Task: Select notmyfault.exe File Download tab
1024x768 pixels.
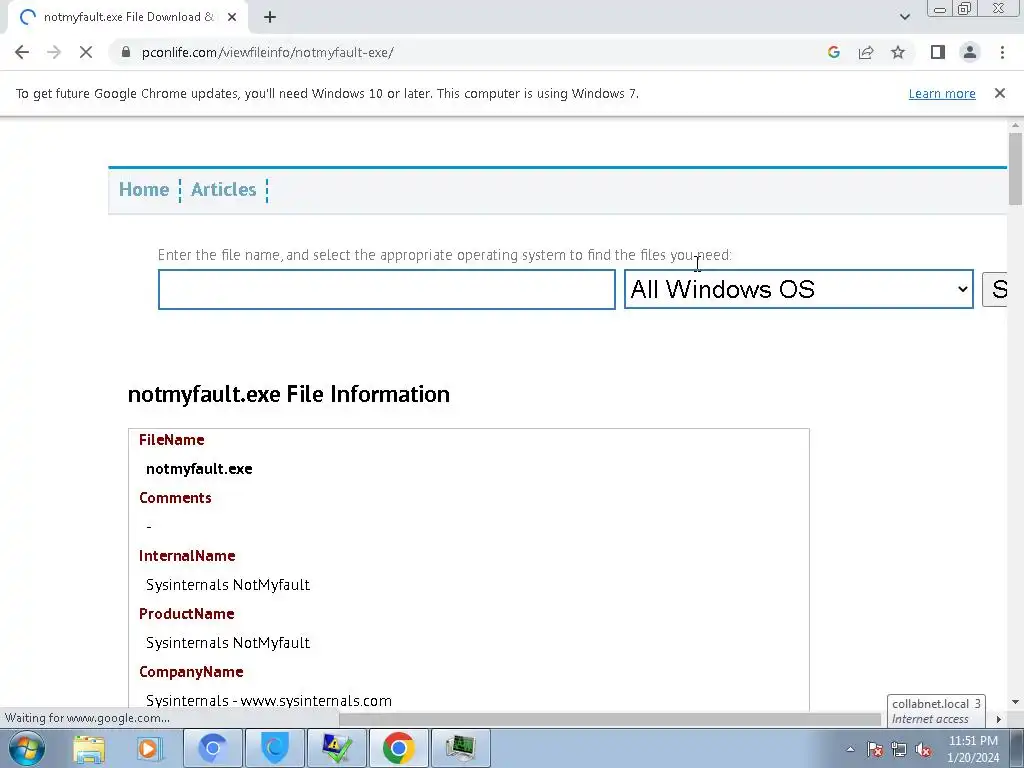Action: point(128,17)
